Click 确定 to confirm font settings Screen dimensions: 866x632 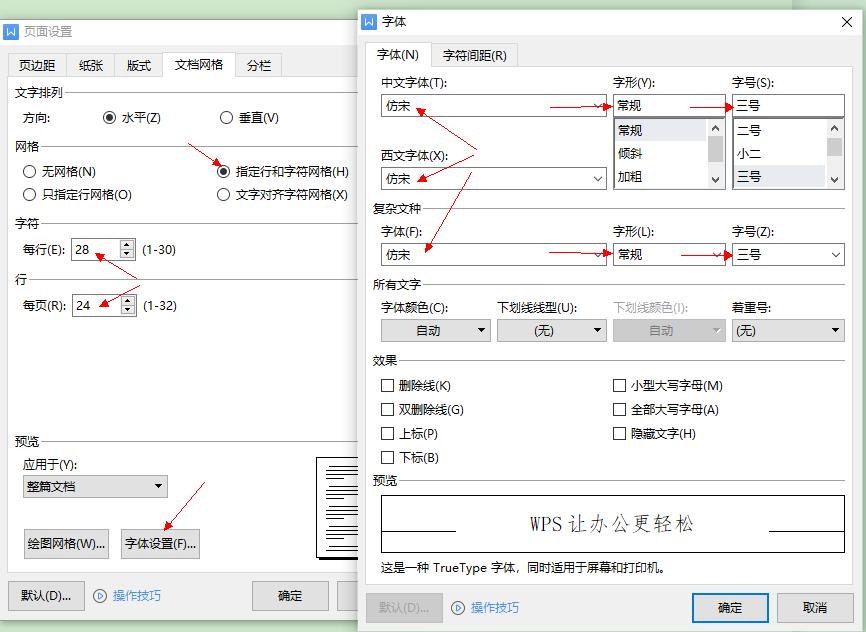[729, 608]
